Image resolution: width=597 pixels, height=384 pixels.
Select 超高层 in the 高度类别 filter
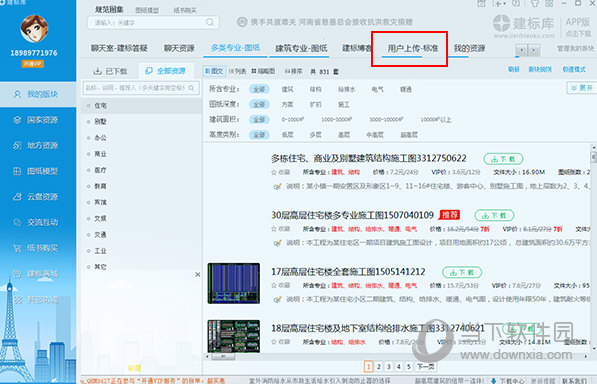tap(409, 135)
